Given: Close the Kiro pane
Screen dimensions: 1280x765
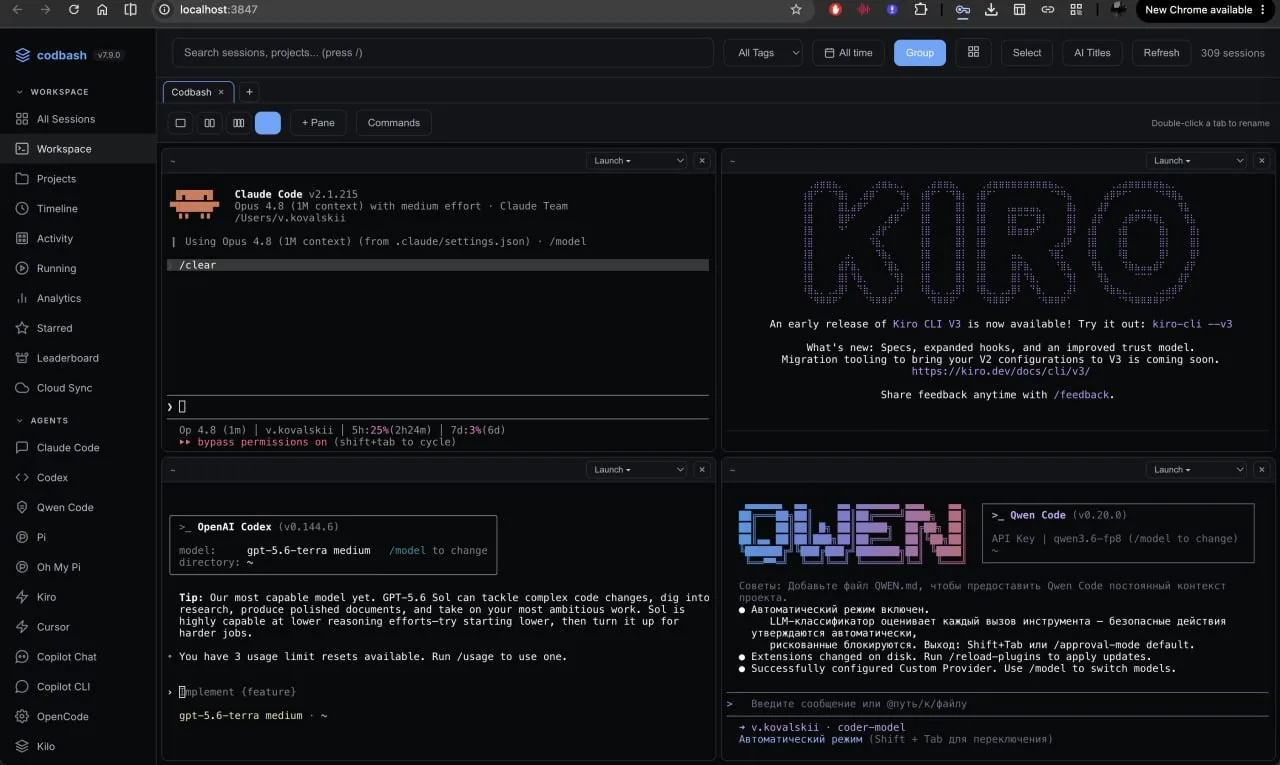Looking at the screenshot, I should click(1262, 161).
